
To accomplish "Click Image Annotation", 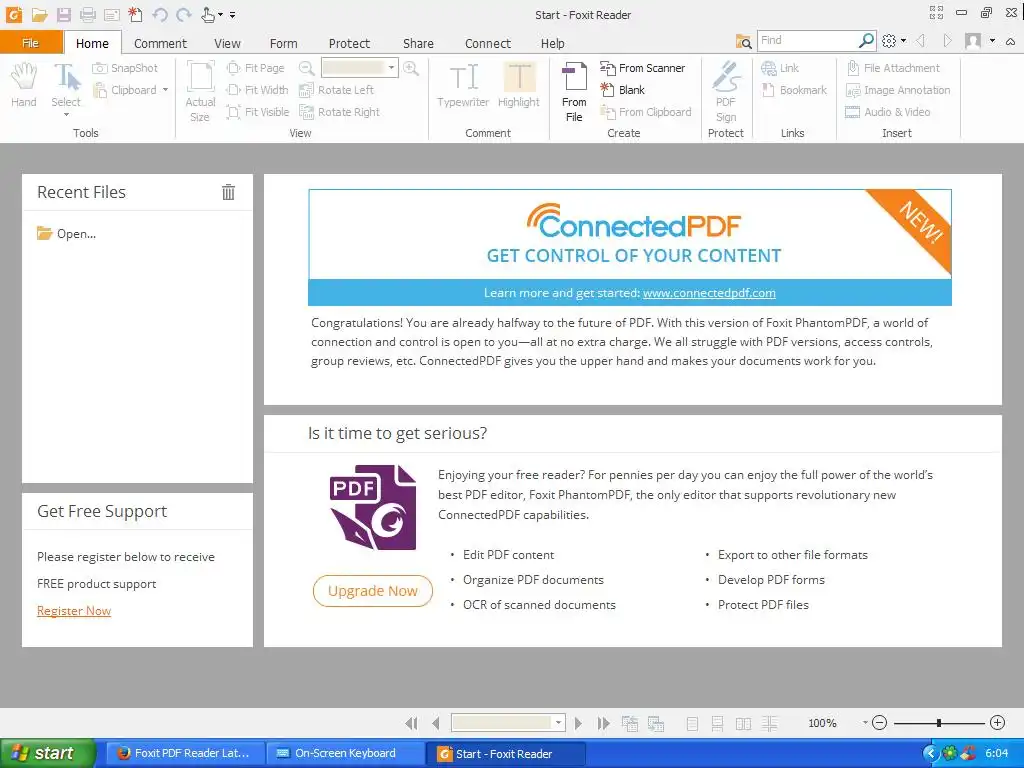I will (898, 90).
